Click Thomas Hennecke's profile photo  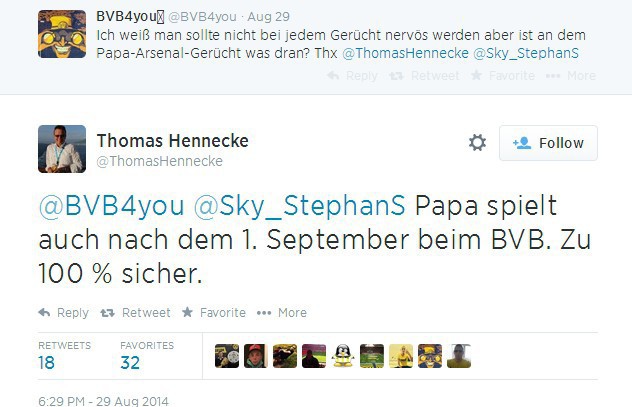61,149
